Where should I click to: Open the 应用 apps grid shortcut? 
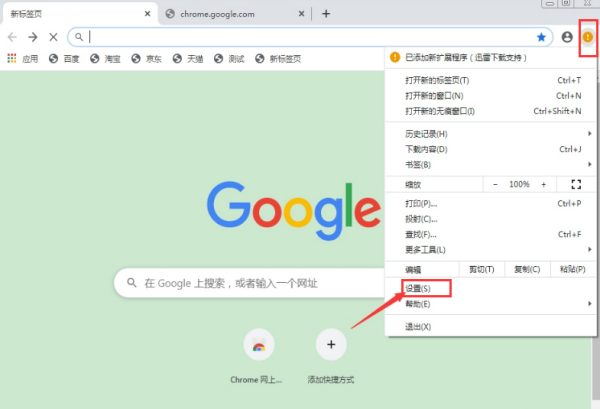pos(23,59)
